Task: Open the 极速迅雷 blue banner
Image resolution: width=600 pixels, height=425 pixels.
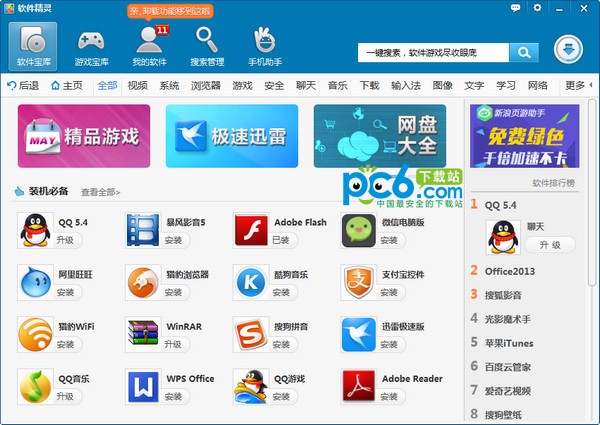Action: coord(232,136)
